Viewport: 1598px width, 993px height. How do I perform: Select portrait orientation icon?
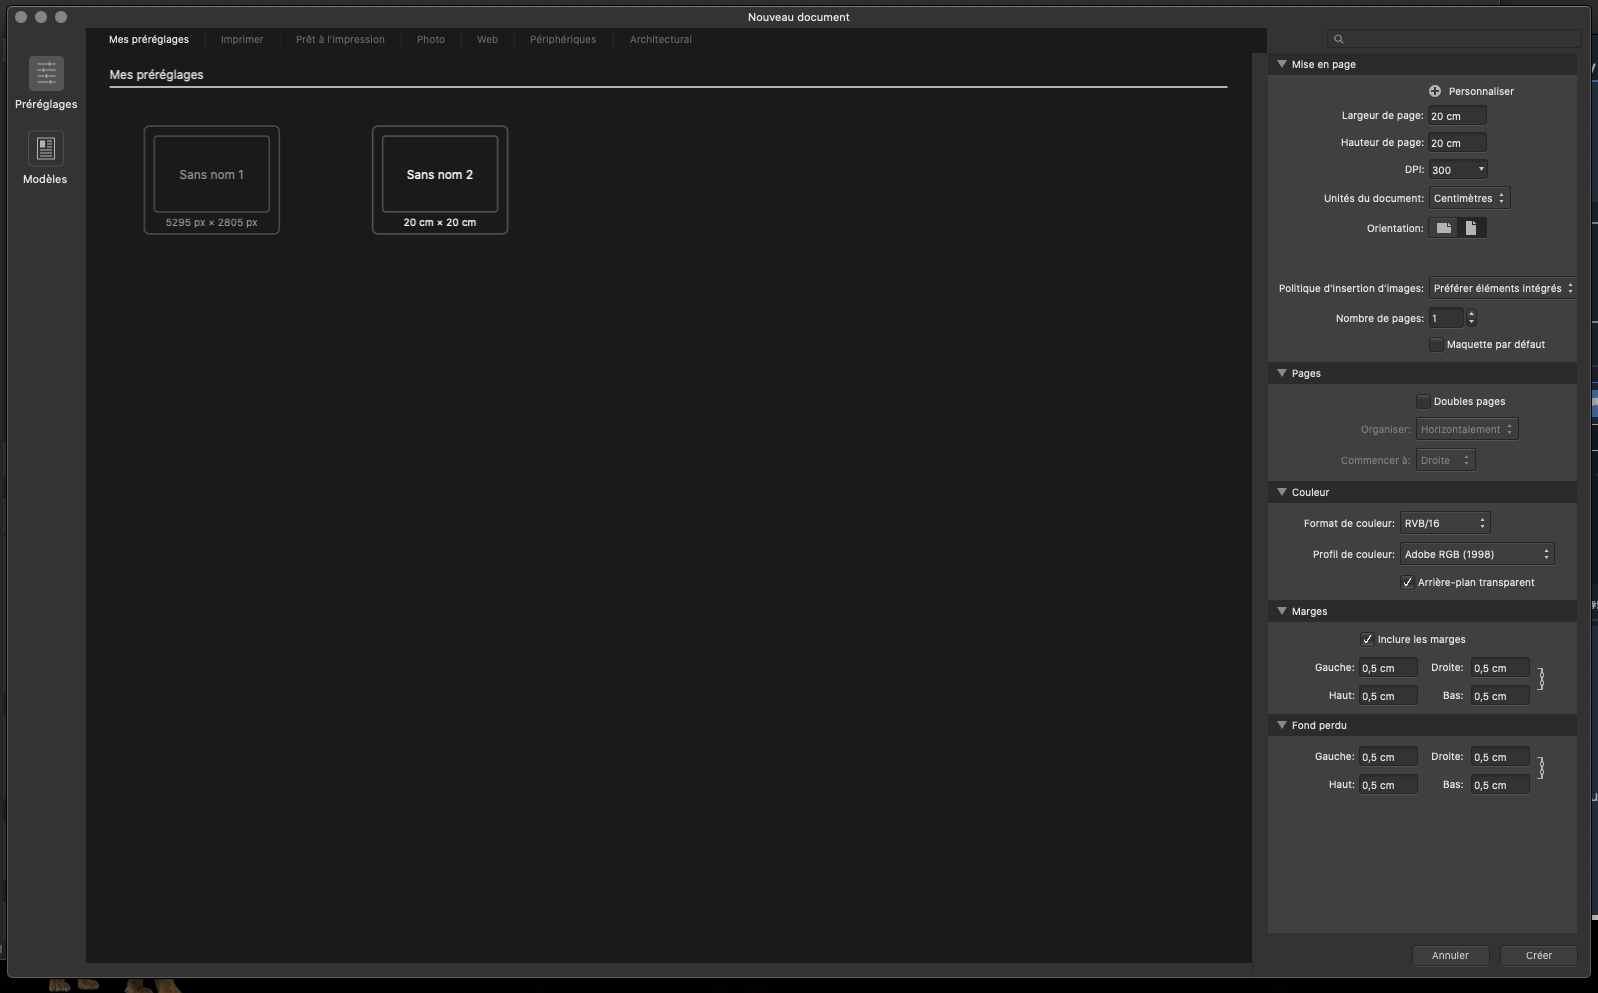click(1471, 228)
